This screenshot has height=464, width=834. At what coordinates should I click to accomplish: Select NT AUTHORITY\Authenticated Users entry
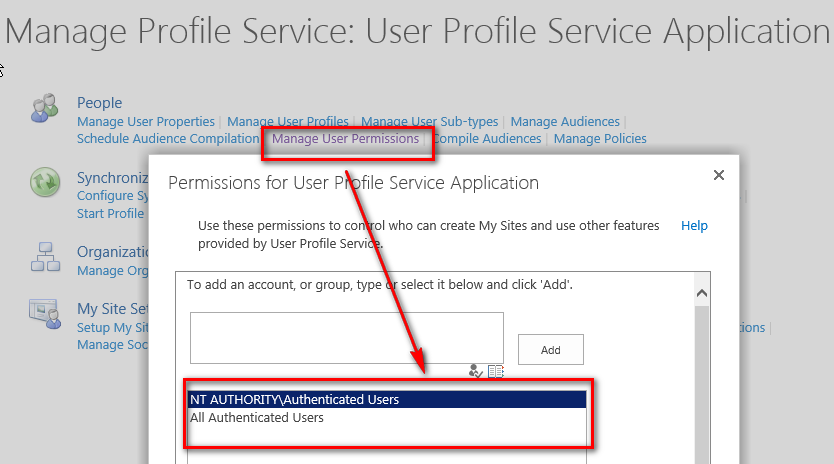coord(387,399)
